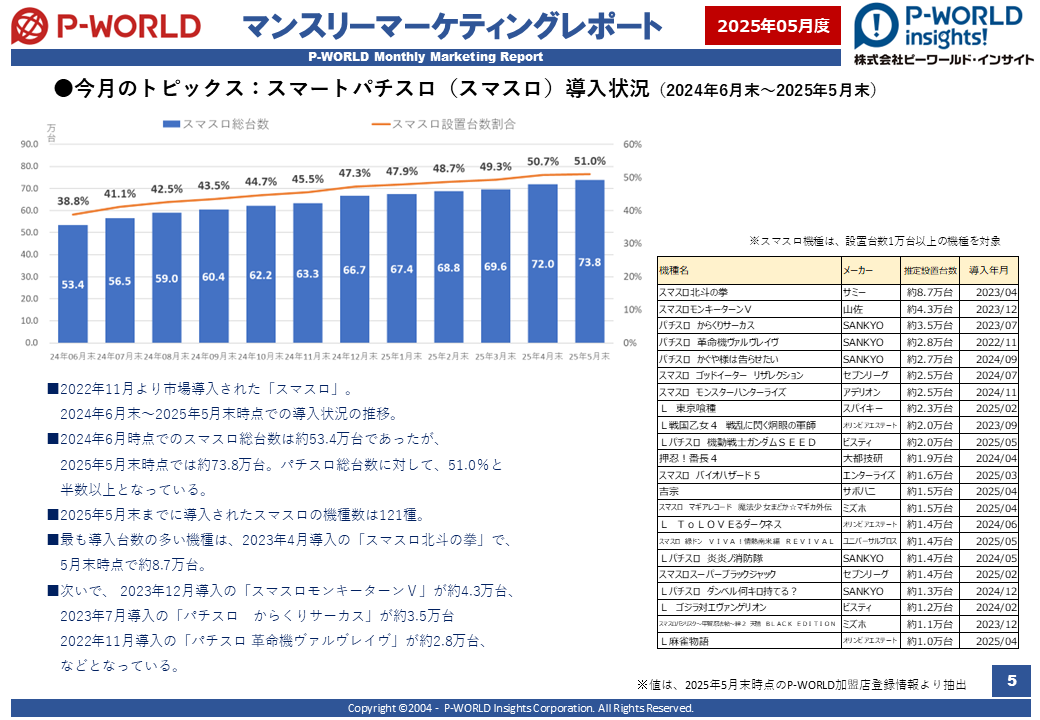Click the L ゴジラ対エヴァンゲリオン table cell

click(749, 608)
